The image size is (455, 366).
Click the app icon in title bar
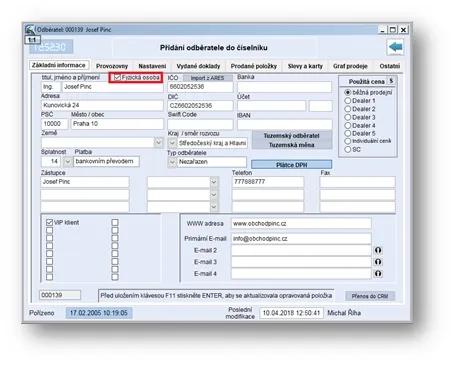[x=30, y=29]
